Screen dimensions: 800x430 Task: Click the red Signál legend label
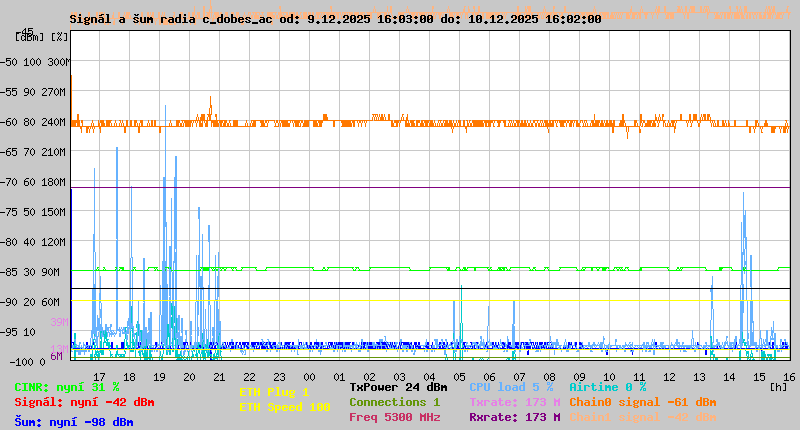84,402
